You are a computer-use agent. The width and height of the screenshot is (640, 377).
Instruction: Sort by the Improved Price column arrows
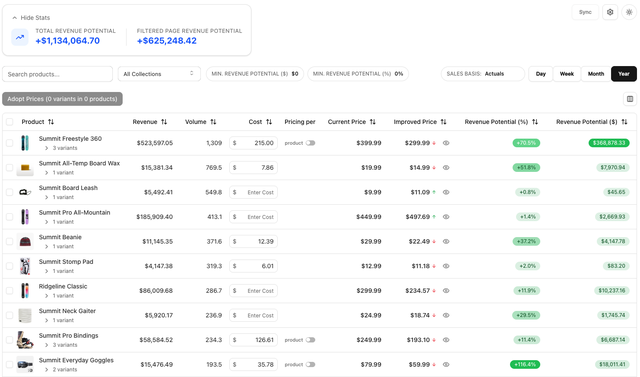(444, 122)
